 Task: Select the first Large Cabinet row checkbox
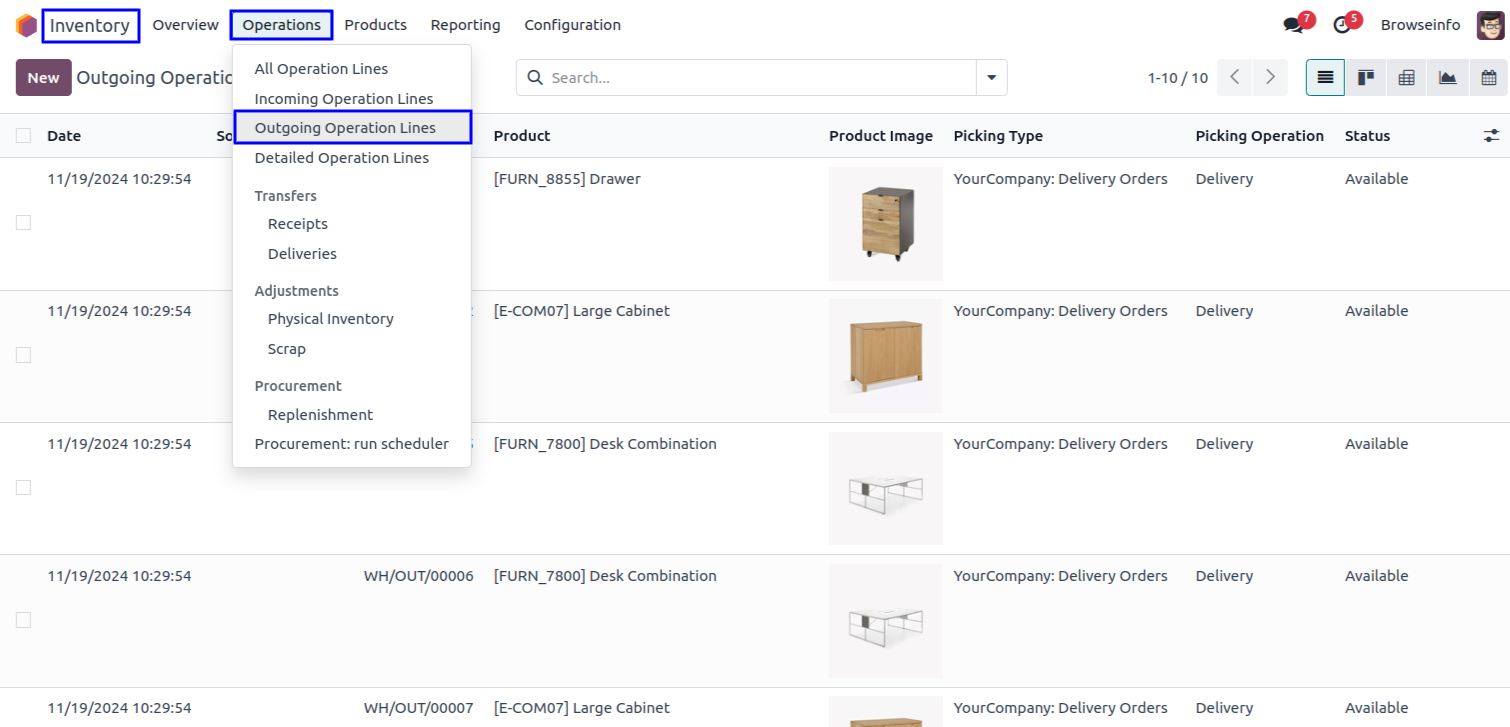pyautogui.click(x=24, y=355)
